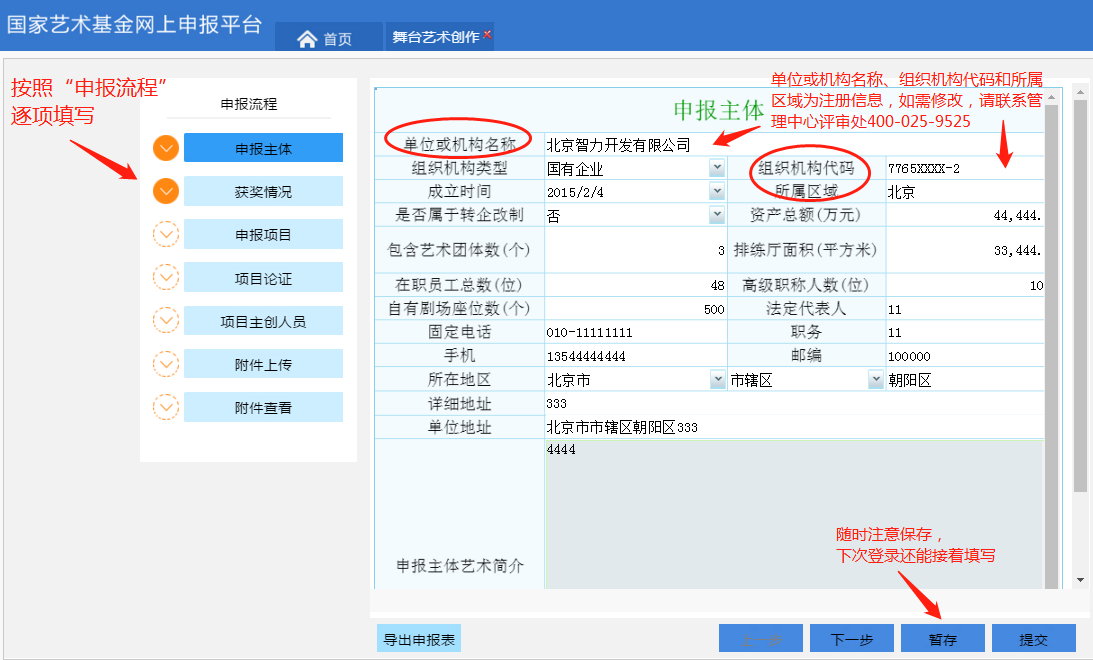Open the 是否属于转企改制 dropdown

(x=717, y=215)
